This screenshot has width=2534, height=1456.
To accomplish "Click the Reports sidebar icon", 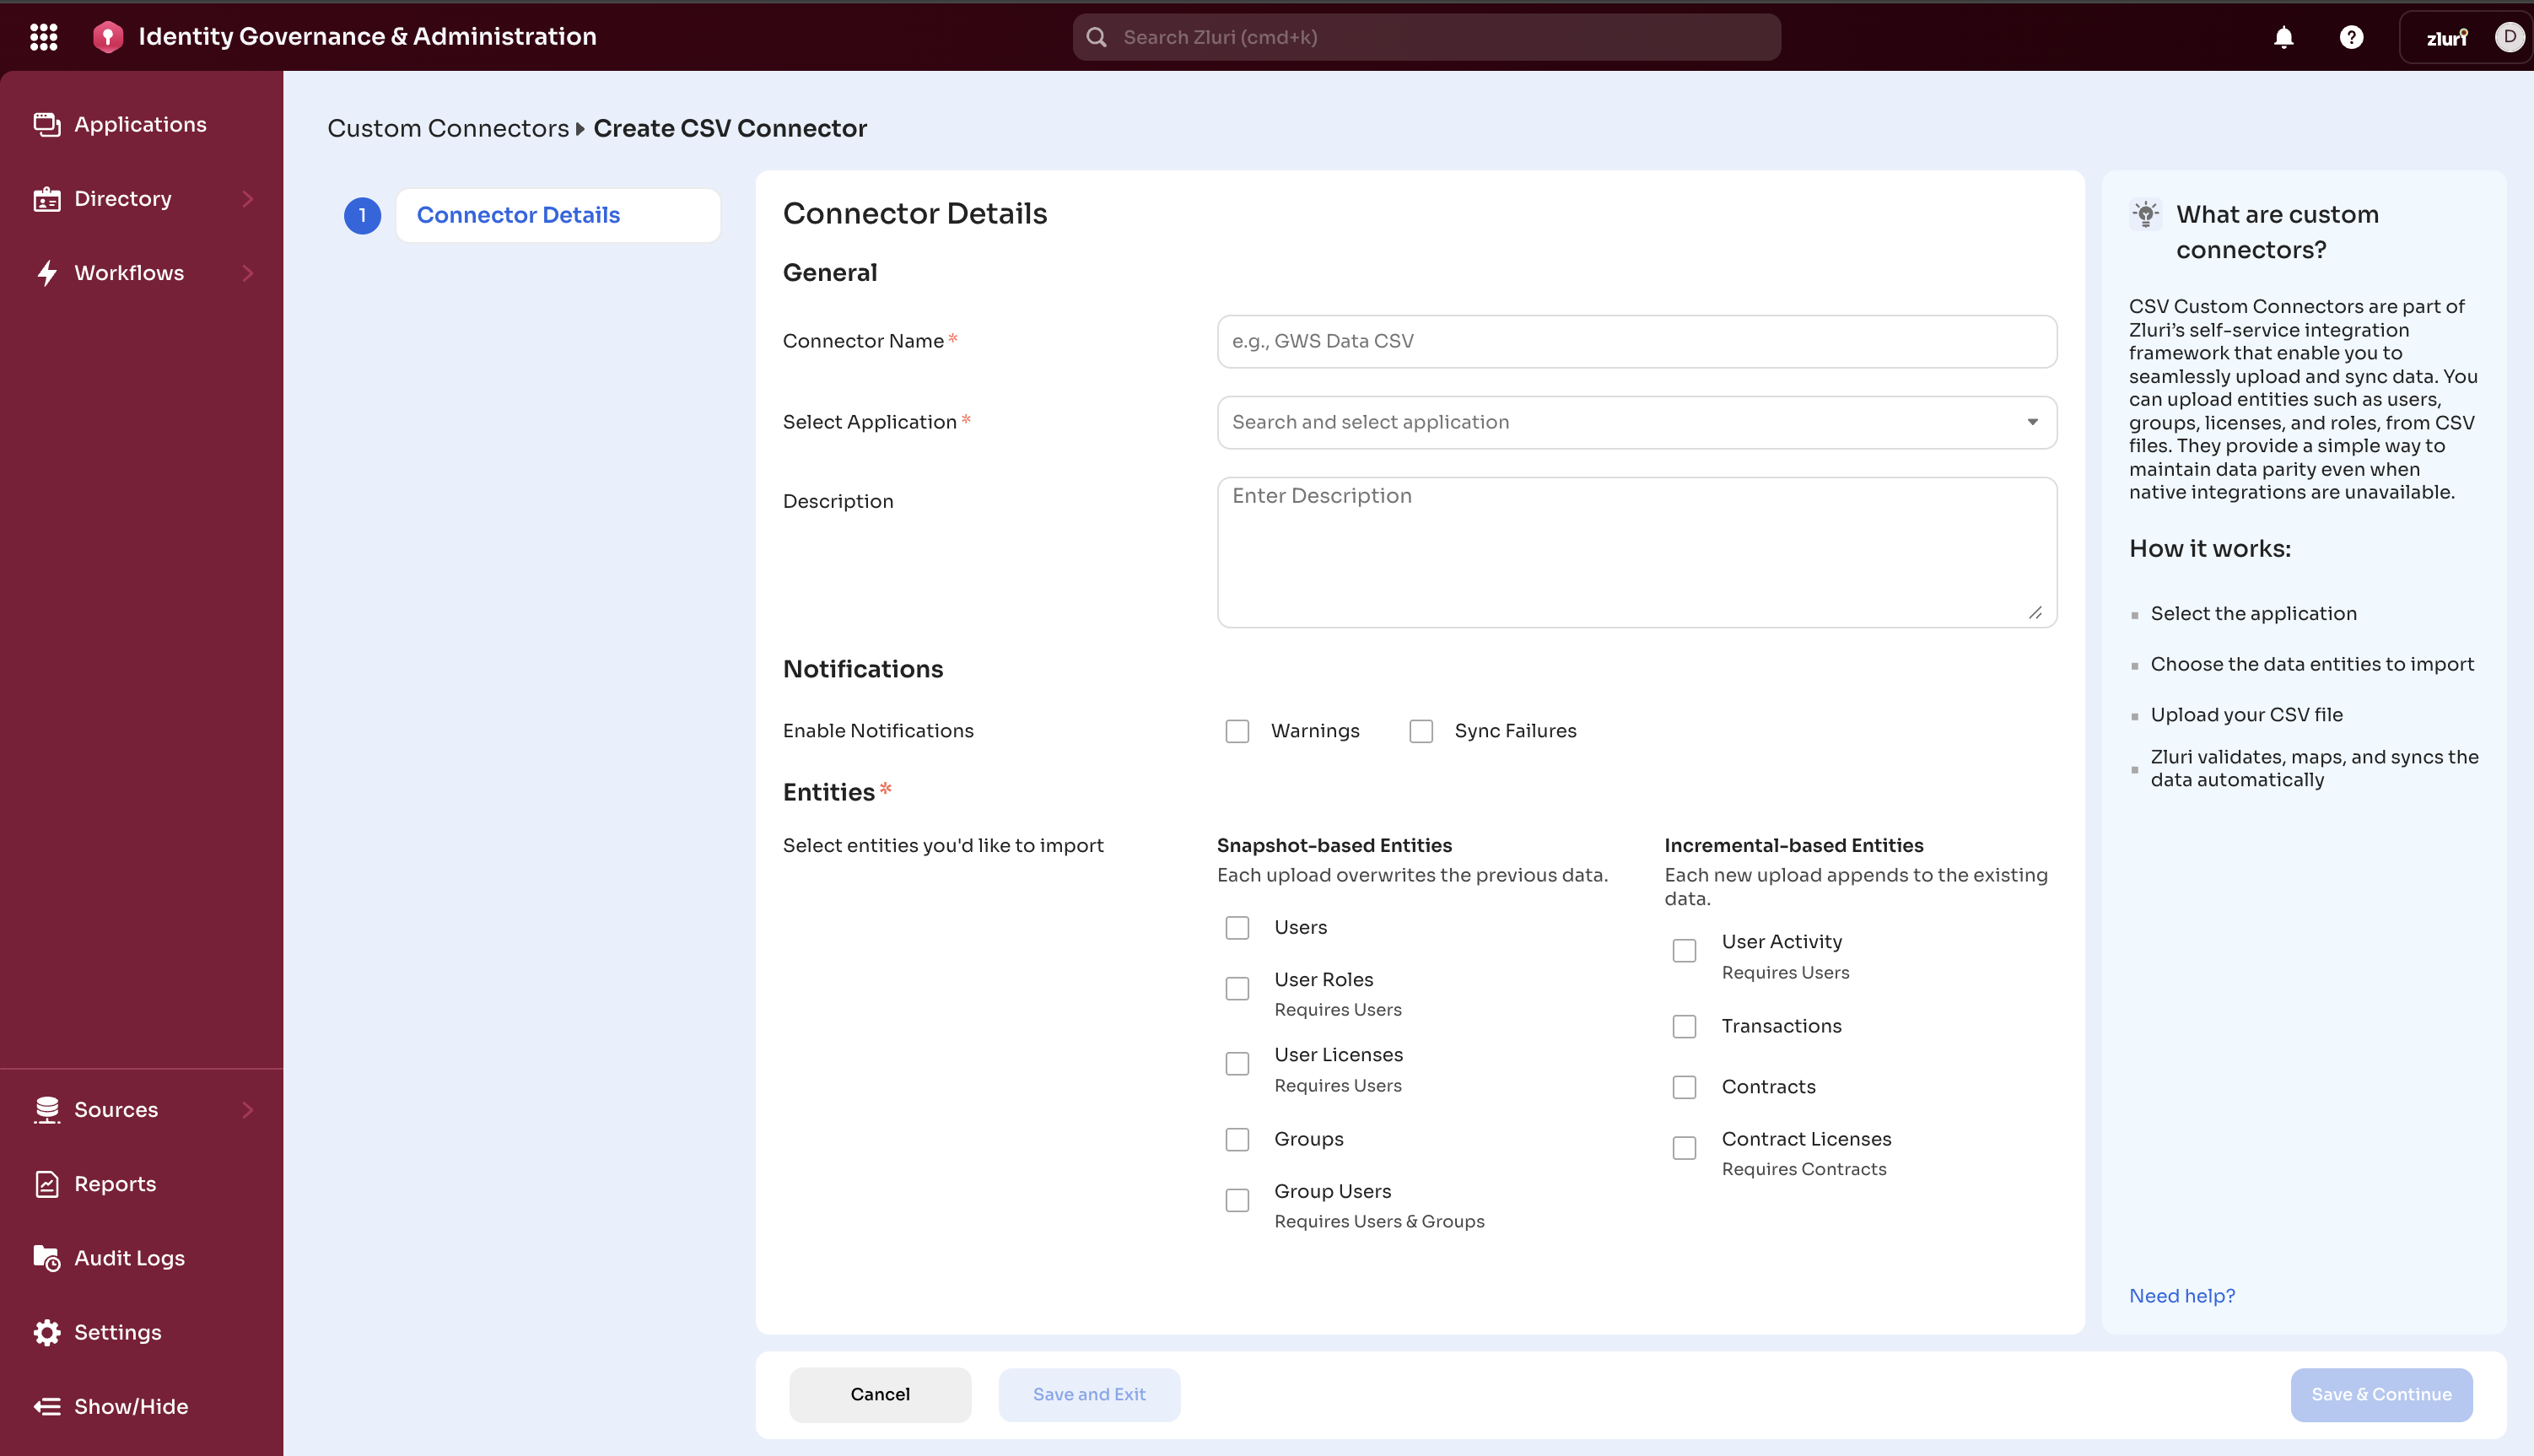I will point(47,1184).
